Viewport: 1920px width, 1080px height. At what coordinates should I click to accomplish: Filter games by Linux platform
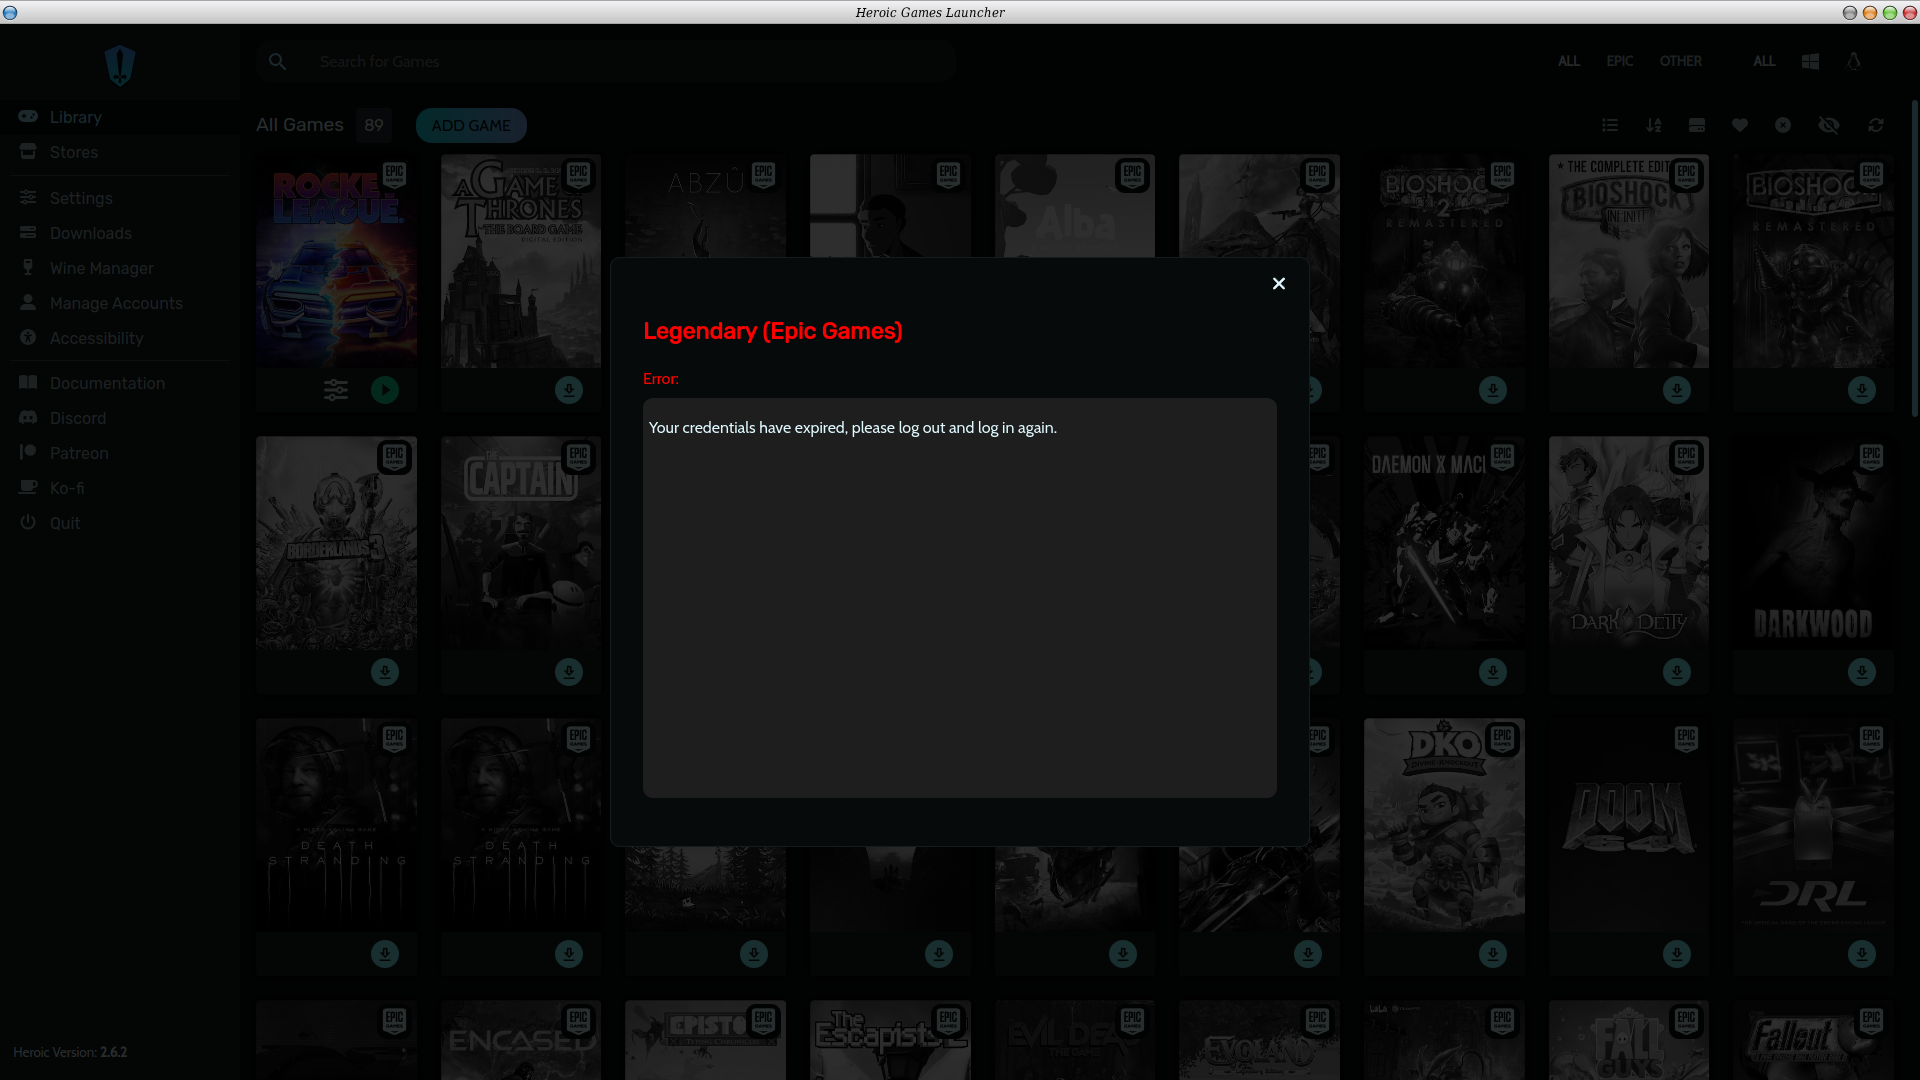pos(1853,61)
